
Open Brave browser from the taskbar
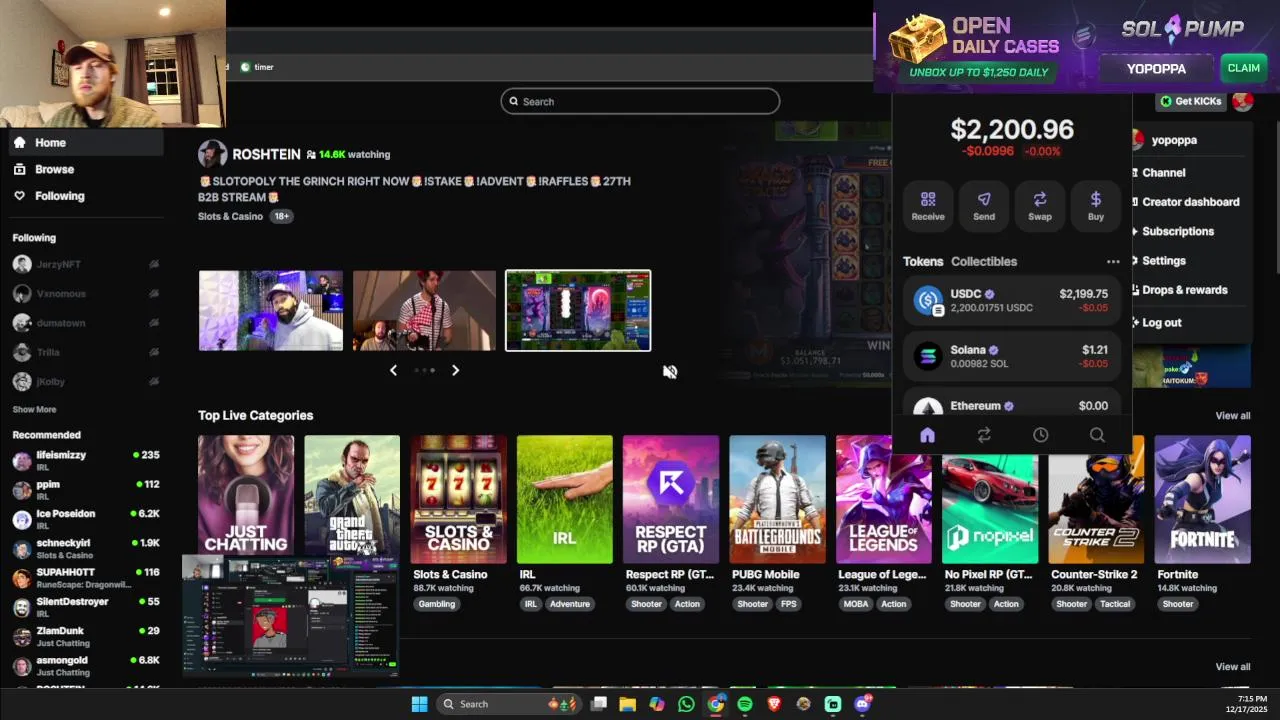(x=774, y=704)
